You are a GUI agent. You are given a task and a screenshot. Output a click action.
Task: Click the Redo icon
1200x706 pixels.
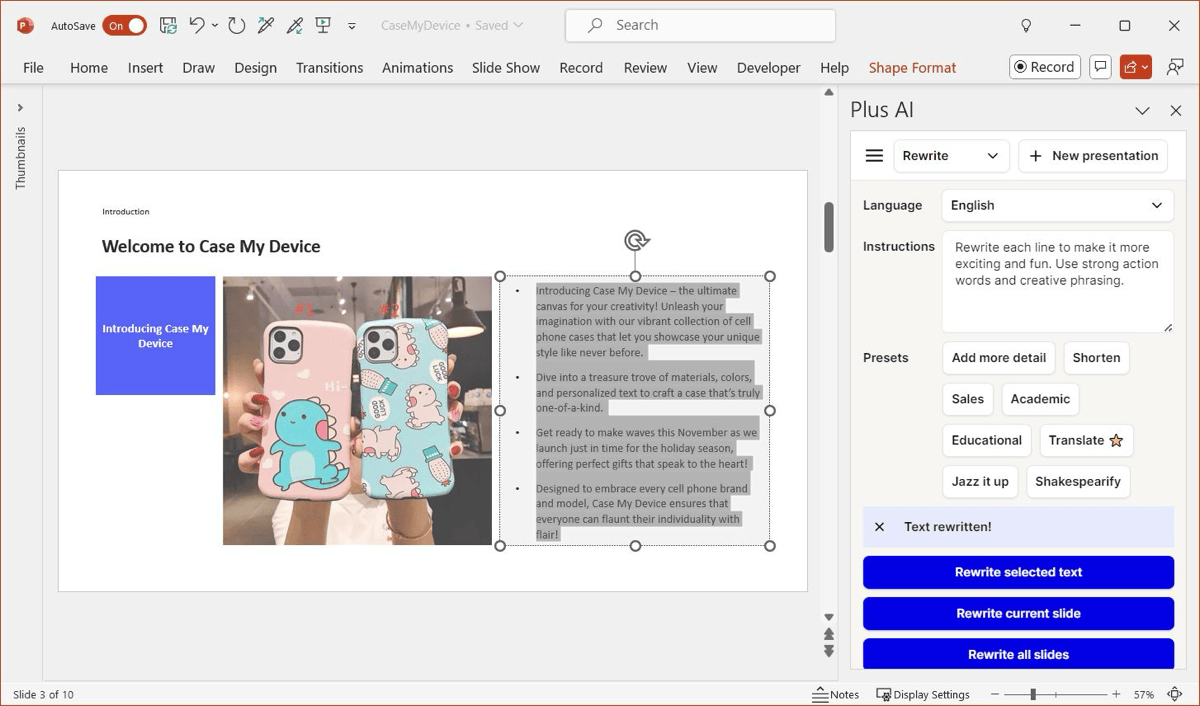(237, 25)
